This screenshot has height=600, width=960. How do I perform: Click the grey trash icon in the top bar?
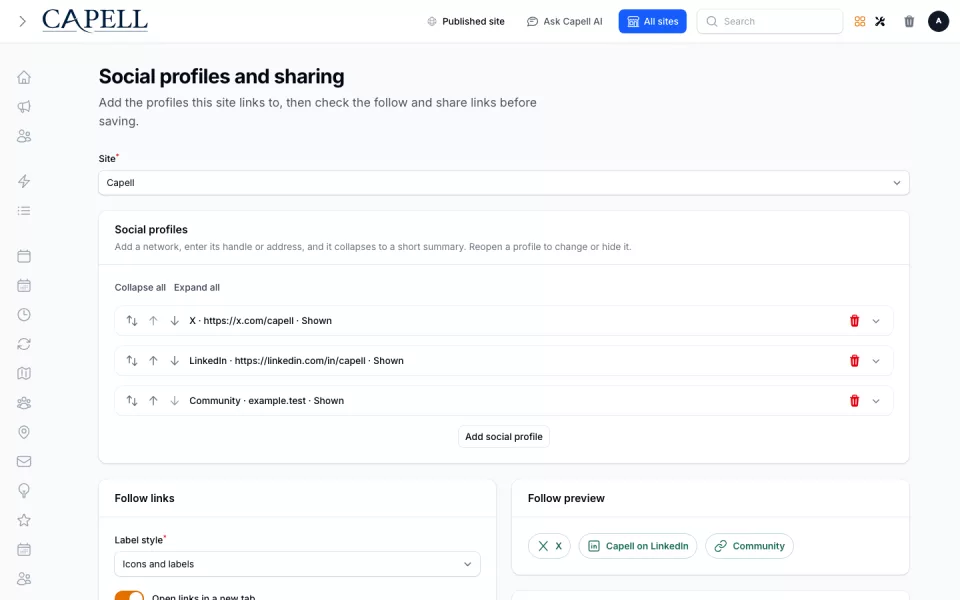[x=909, y=21]
